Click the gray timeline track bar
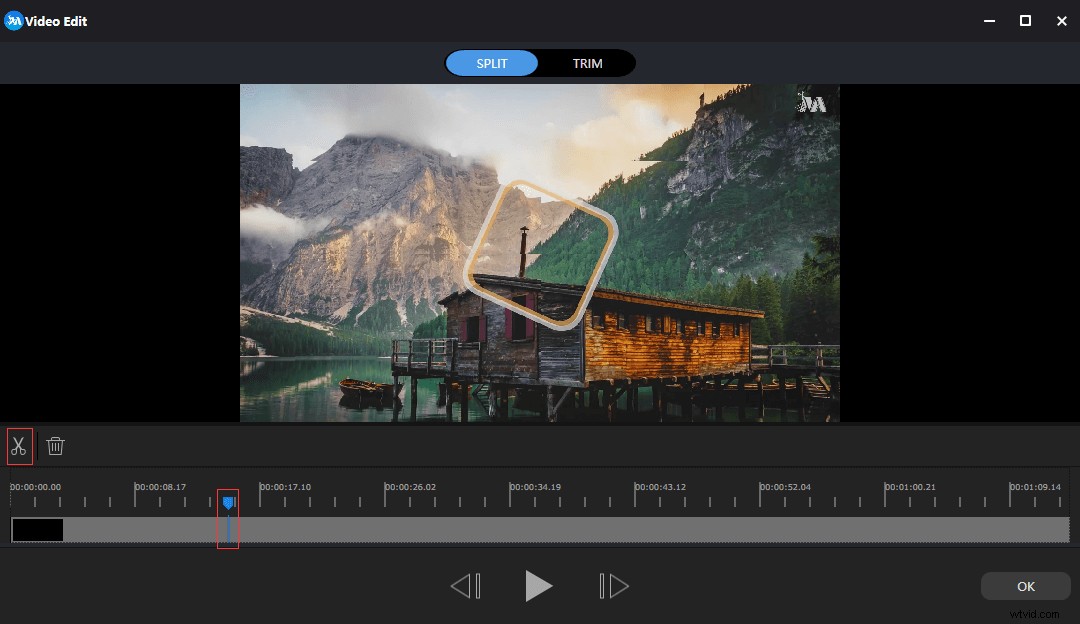Viewport: 1080px width, 624px height. (x=600, y=530)
